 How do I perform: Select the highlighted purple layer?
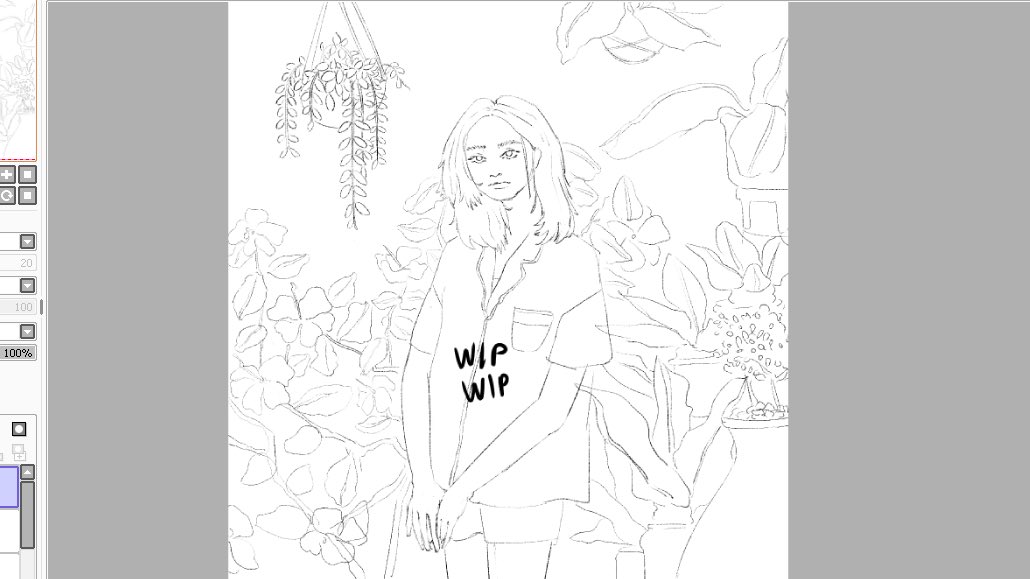(x=9, y=487)
